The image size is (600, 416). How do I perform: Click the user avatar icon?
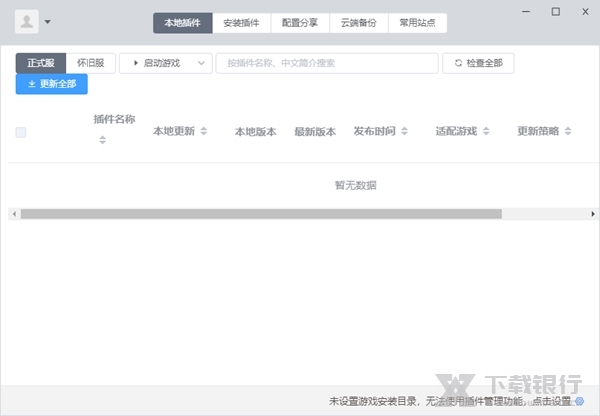click(27, 21)
